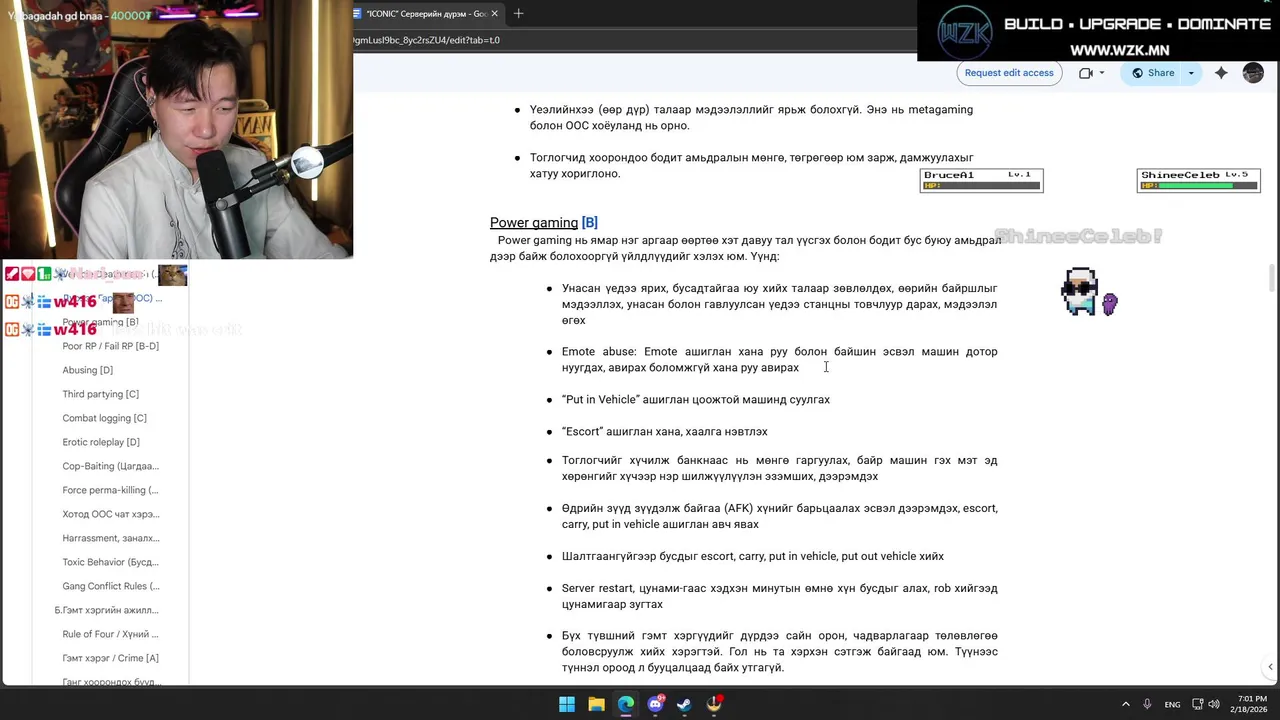The width and height of the screenshot is (1280, 720).
Task: Start a Meet call via the camera icon
Action: click(1086, 73)
